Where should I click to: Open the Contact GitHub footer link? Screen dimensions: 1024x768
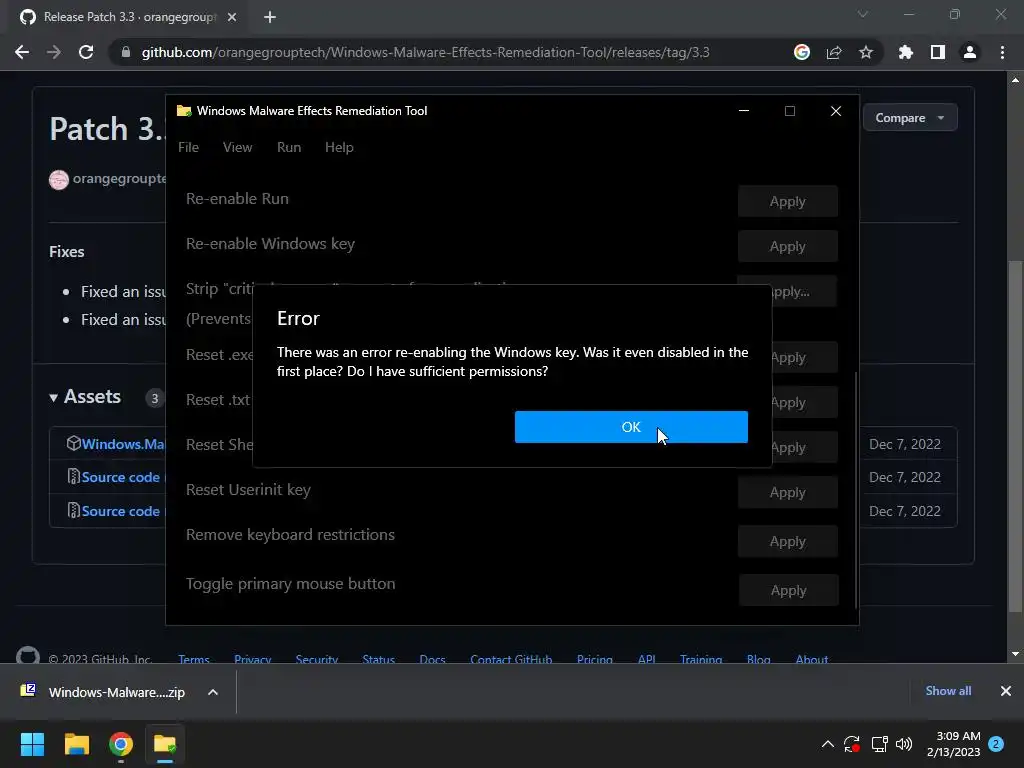pos(511,659)
